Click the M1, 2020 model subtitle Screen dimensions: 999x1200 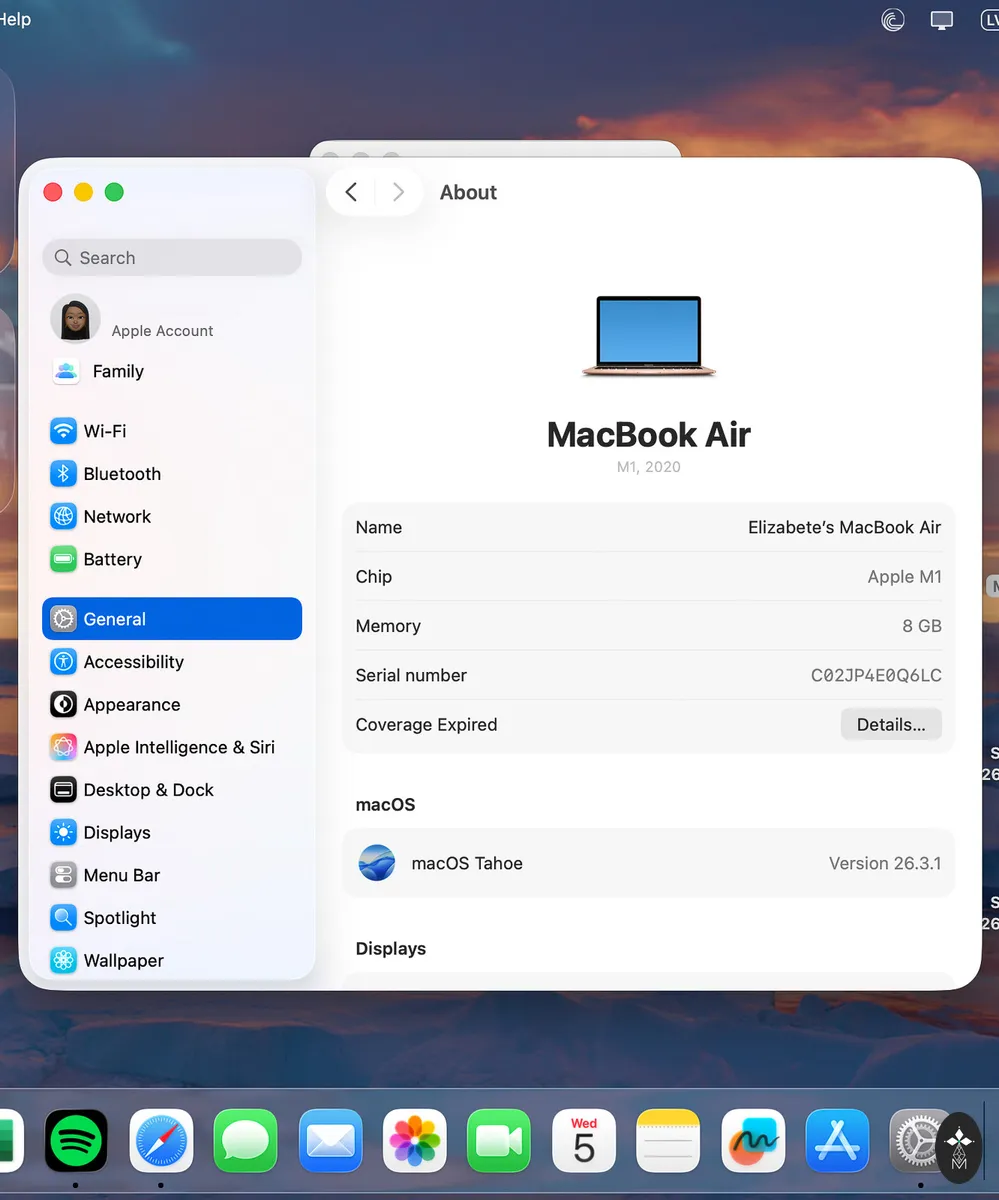[x=649, y=467]
